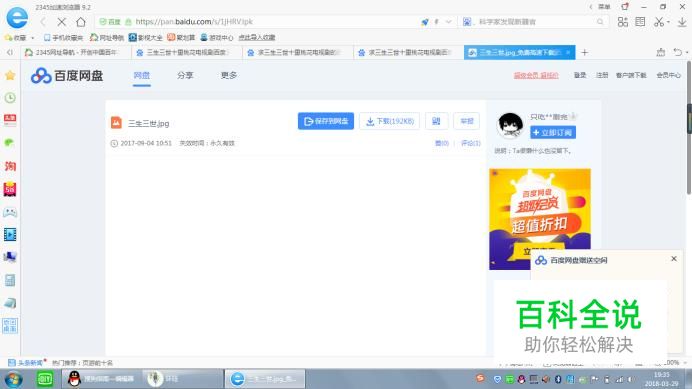Screen dimensions: 692x389
Task: Click the 客户端下载 link
Action: [x=631, y=76]
